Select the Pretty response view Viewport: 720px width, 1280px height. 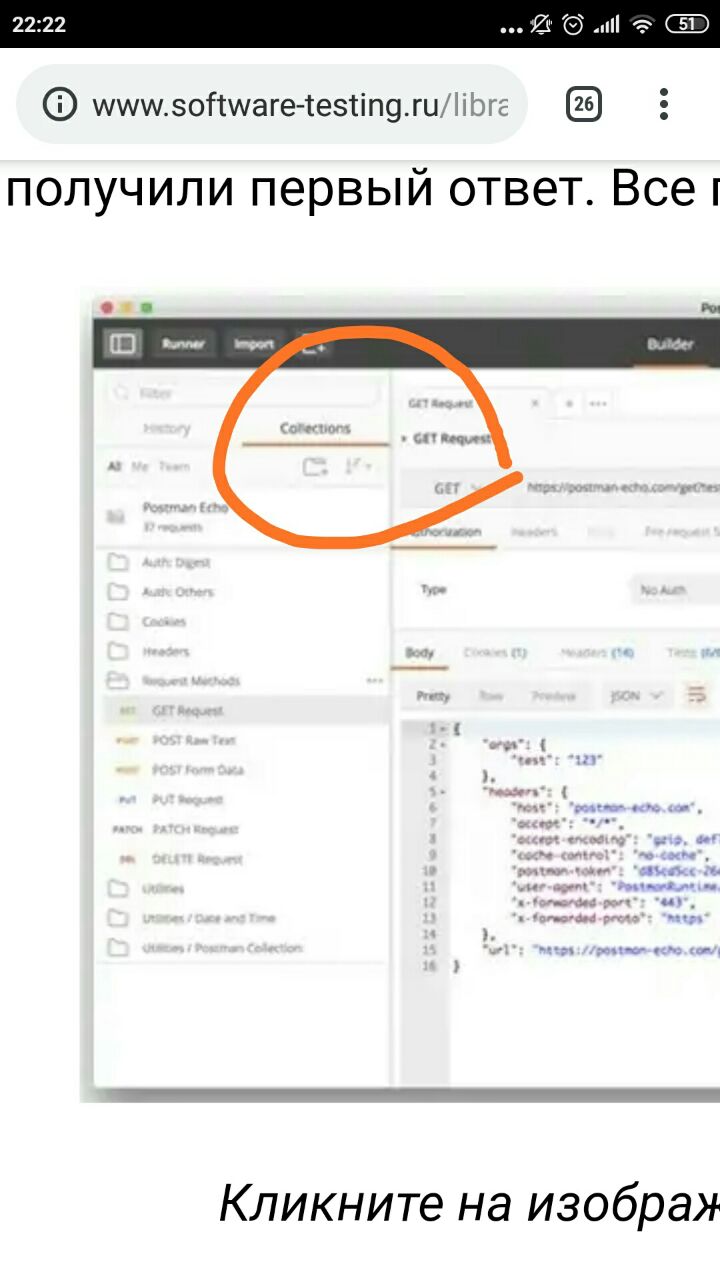tap(433, 696)
